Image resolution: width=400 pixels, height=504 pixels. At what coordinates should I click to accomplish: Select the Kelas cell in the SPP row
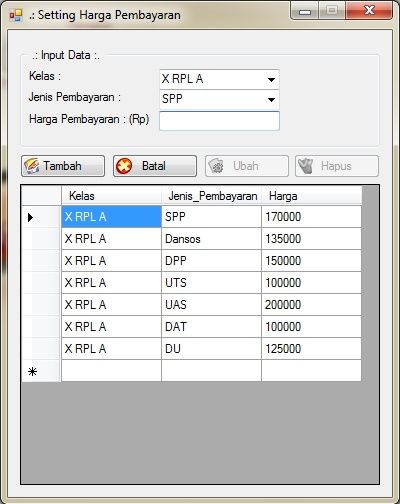pyautogui.click(x=111, y=217)
